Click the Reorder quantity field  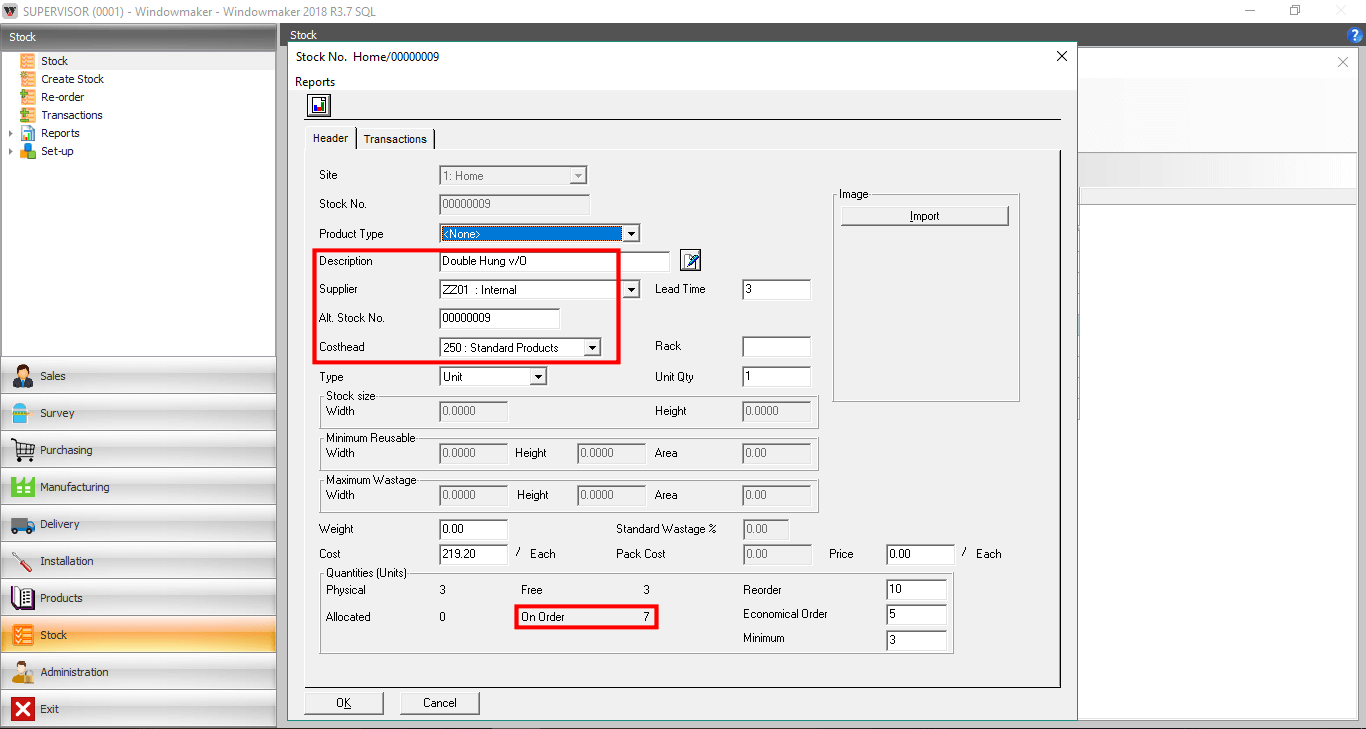(x=915, y=590)
